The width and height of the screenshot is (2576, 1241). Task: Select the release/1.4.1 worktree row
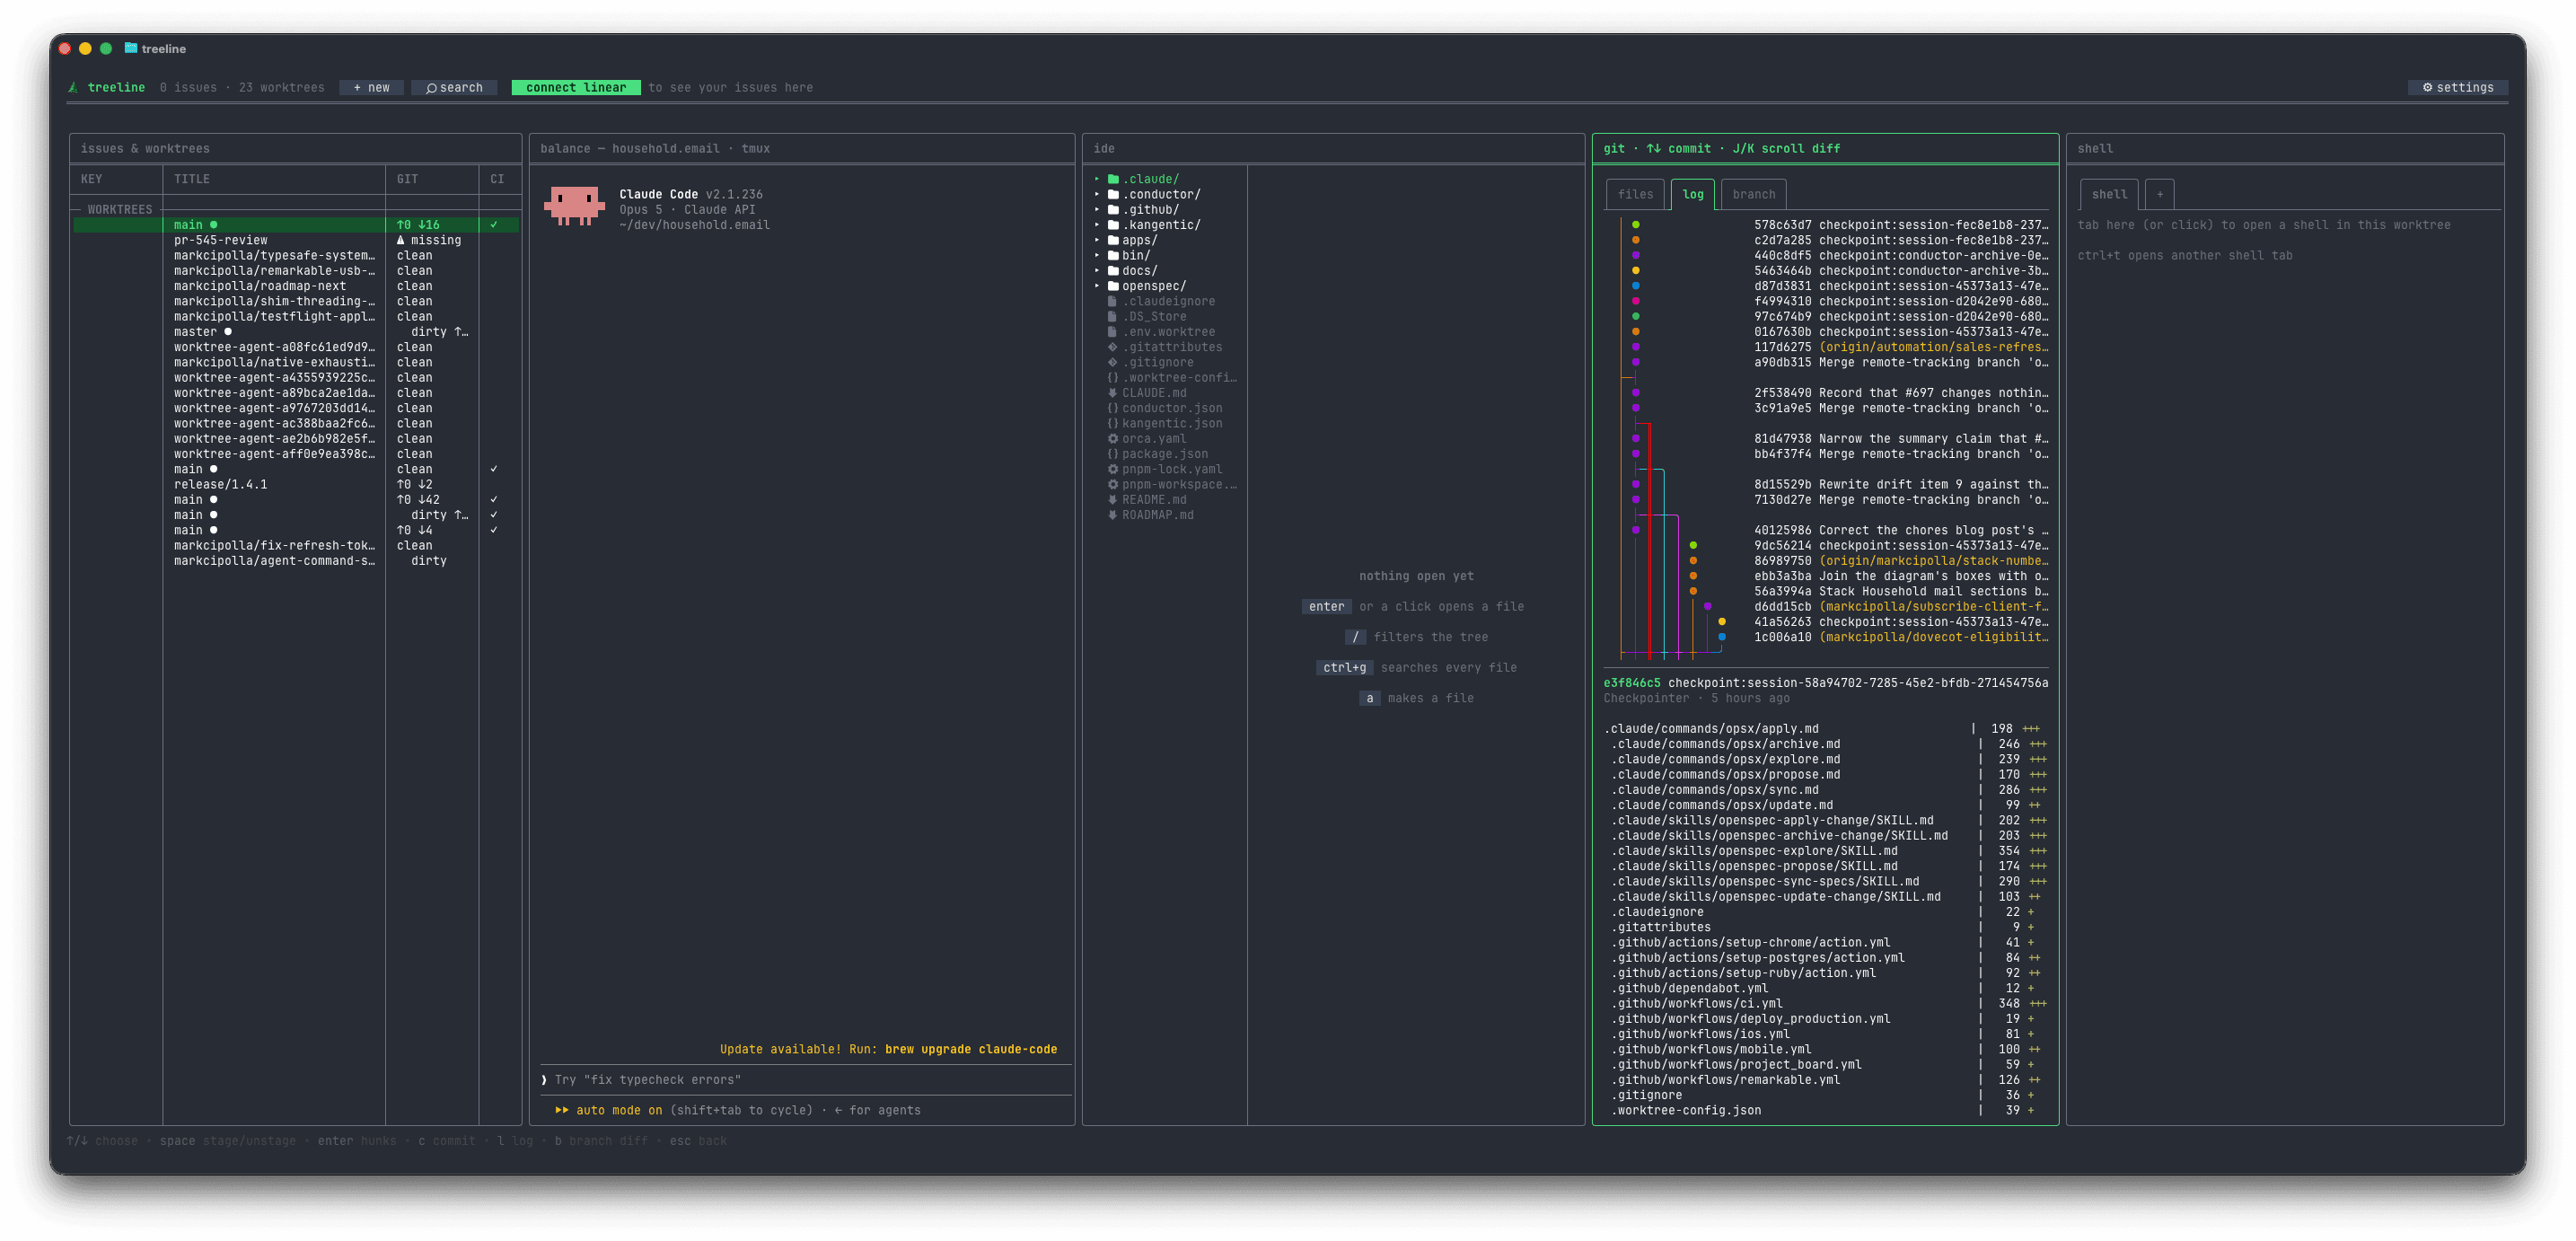[296, 485]
